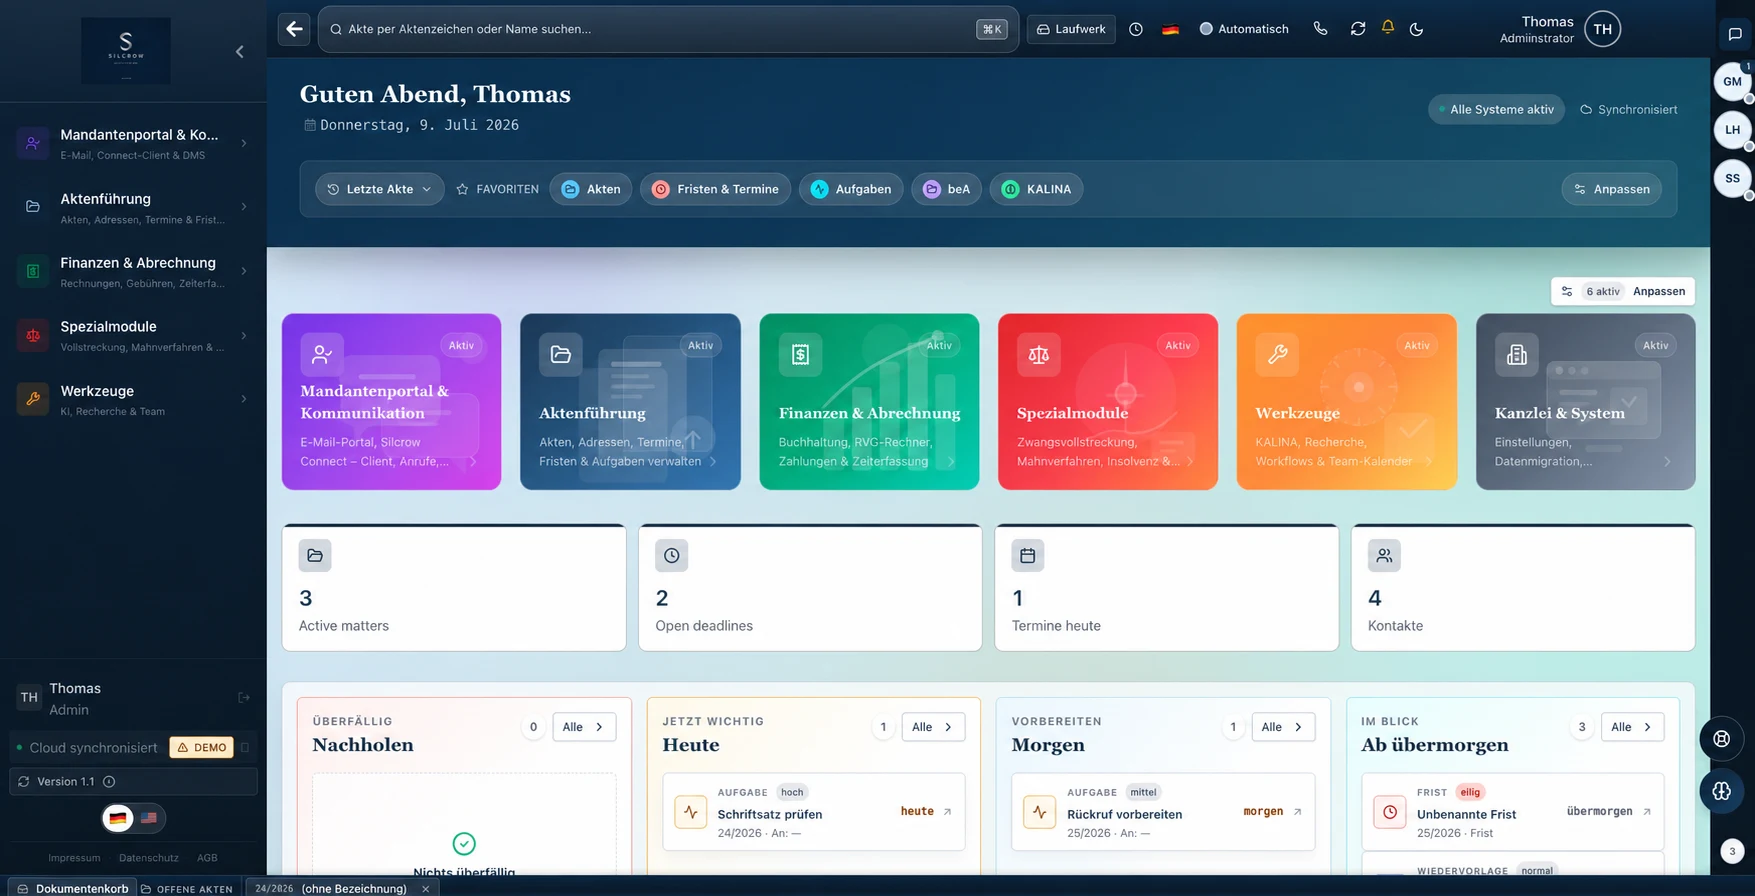Select the LH contact avatar

pyautogui.click(x=1733, y=130)
